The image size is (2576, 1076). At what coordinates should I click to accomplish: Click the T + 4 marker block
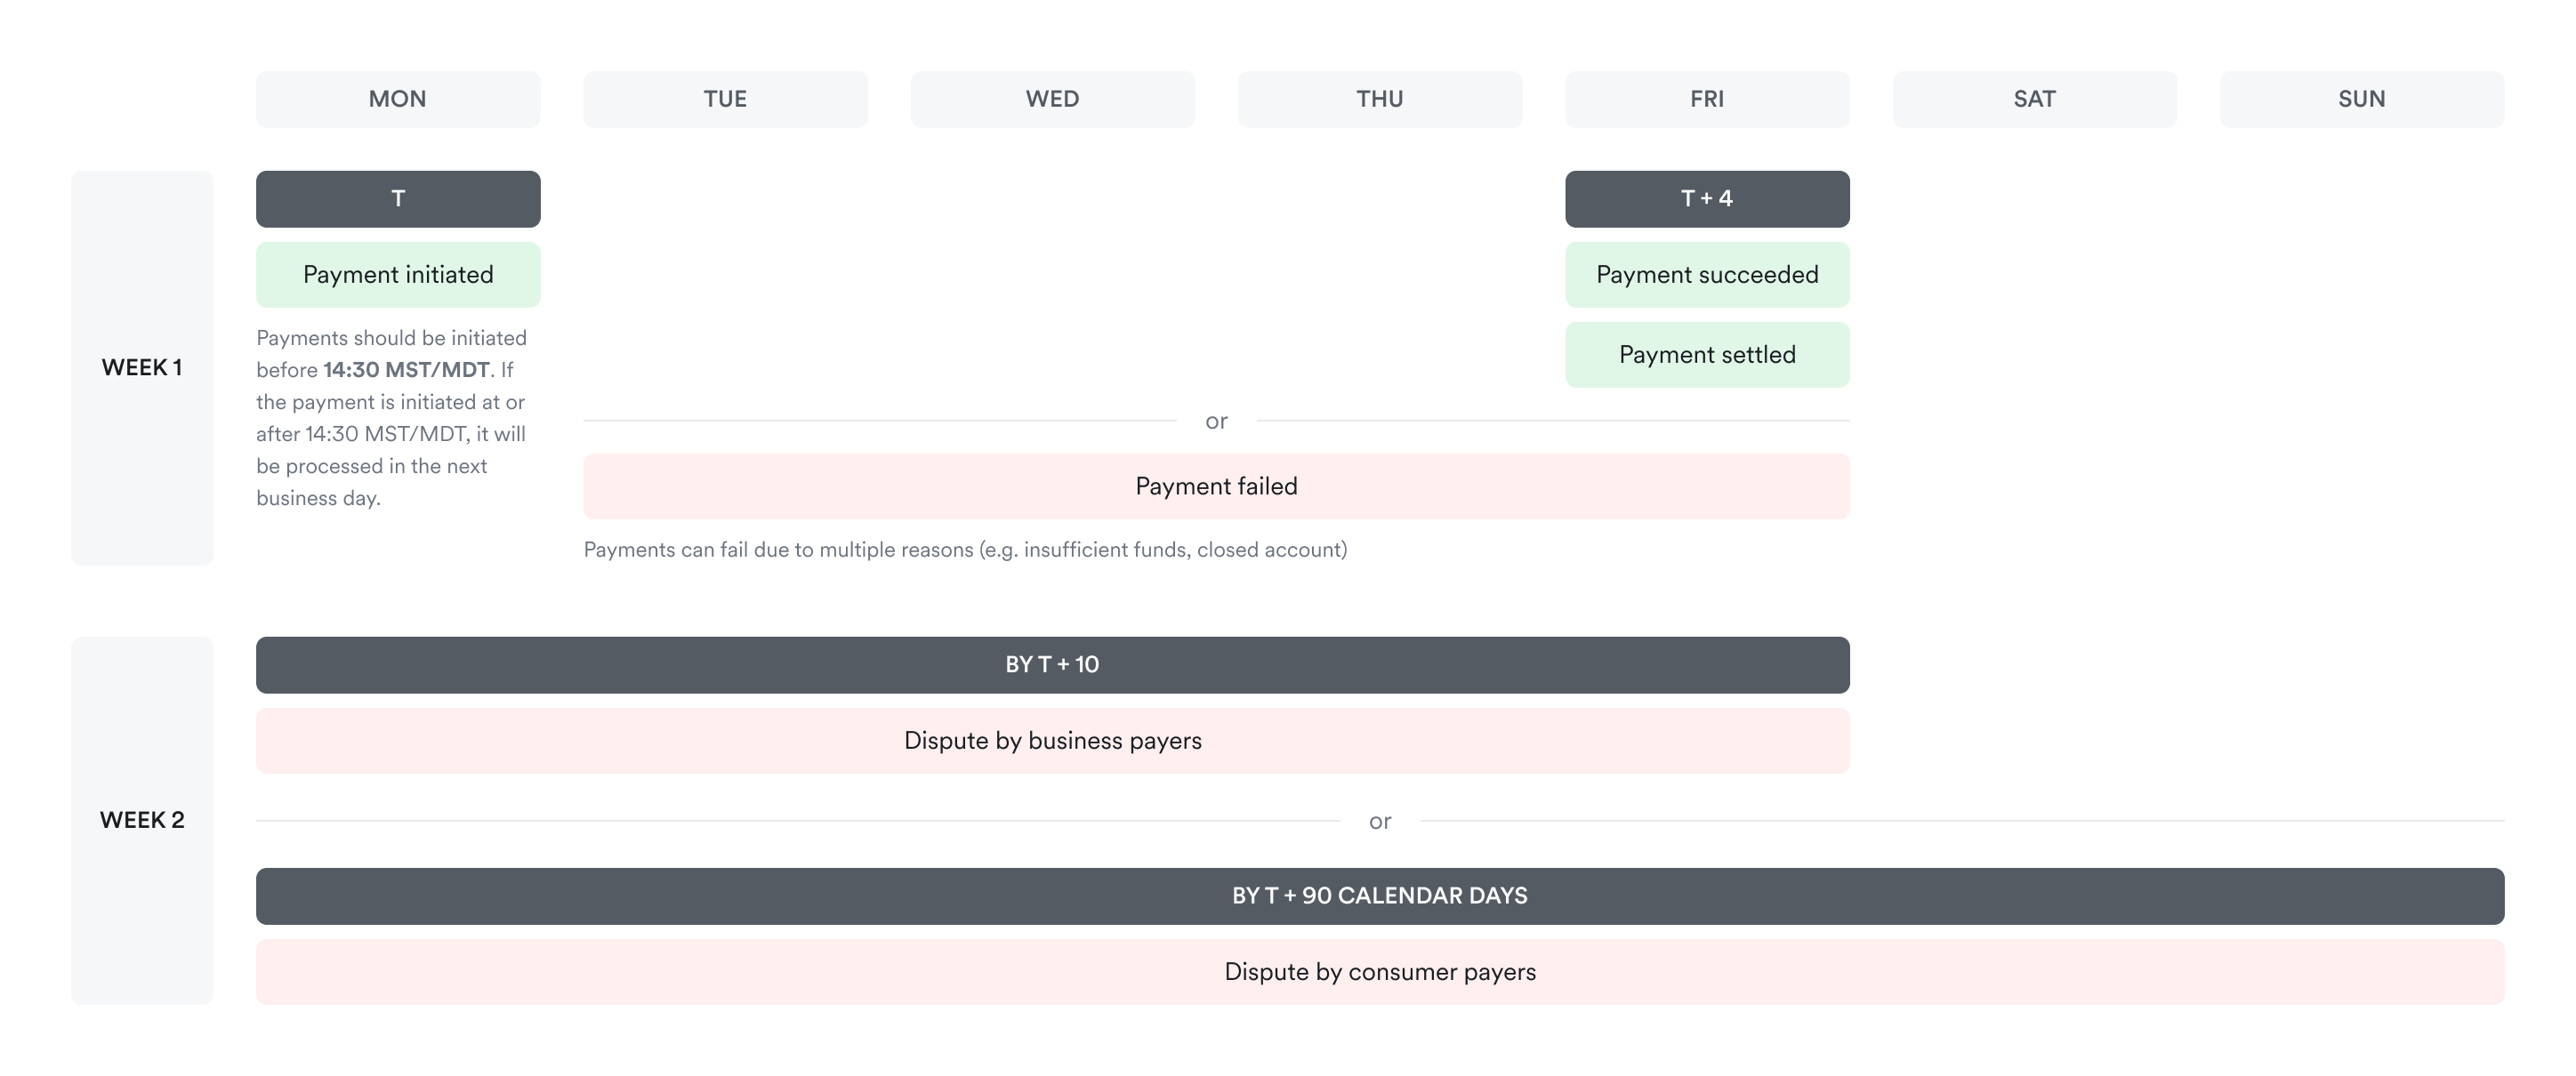point(1707,199)
